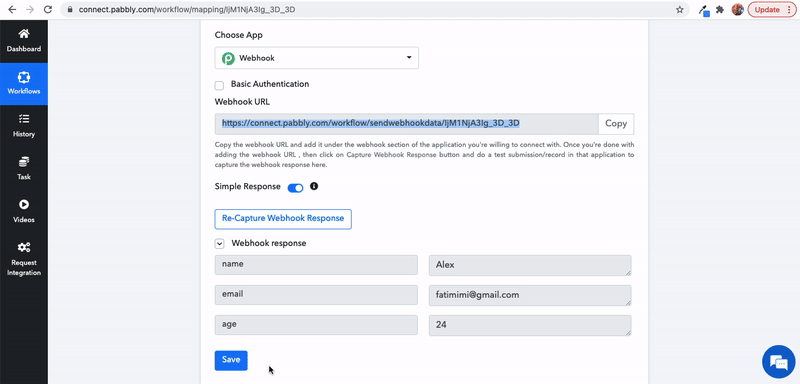The width and height of the screenshot is (800, 384).
Task: Click the Simple Response label text
Action: pyautogui.click(x=247, y=187)
